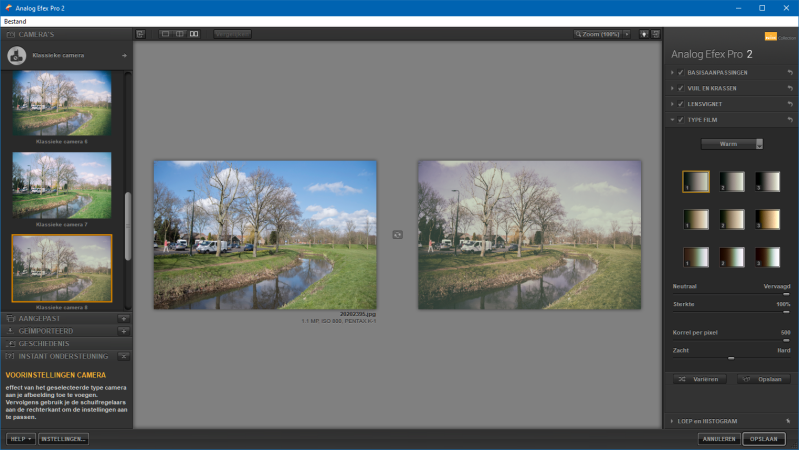Change preview background brightness lightbulb

click(644, 34)
